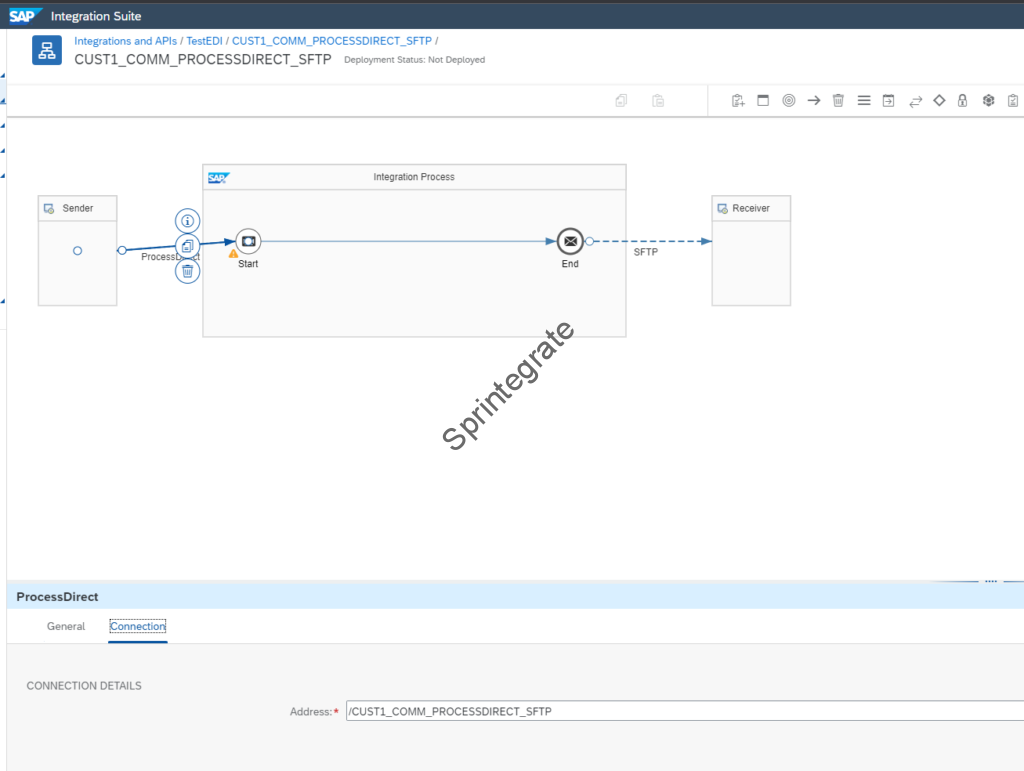The image size is (1024, 771).
Task: Open the Process palette icon
Action: click(x=763, y=101)
